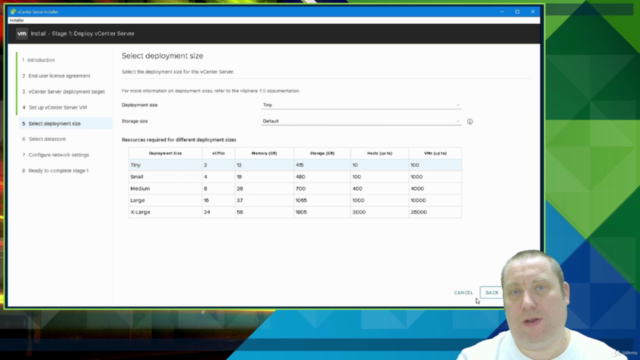640x360 pixels.
Task: Select the Select deployment size step
Action: [65, 123]
